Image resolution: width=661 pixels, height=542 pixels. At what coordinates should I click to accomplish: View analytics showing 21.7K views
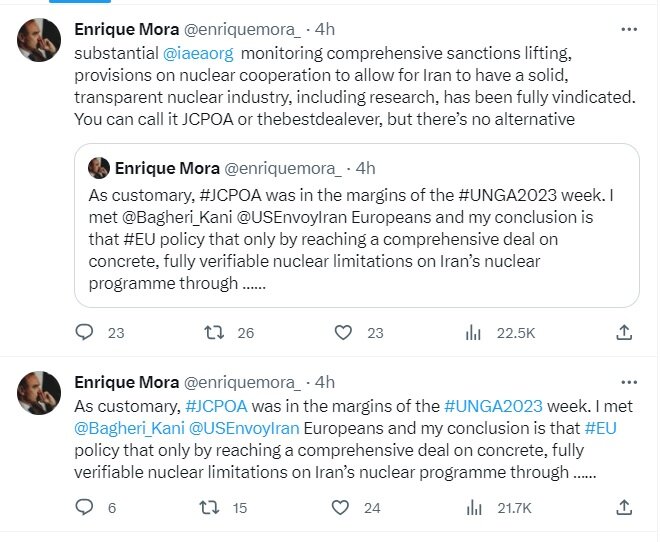[x=476, y=508]
